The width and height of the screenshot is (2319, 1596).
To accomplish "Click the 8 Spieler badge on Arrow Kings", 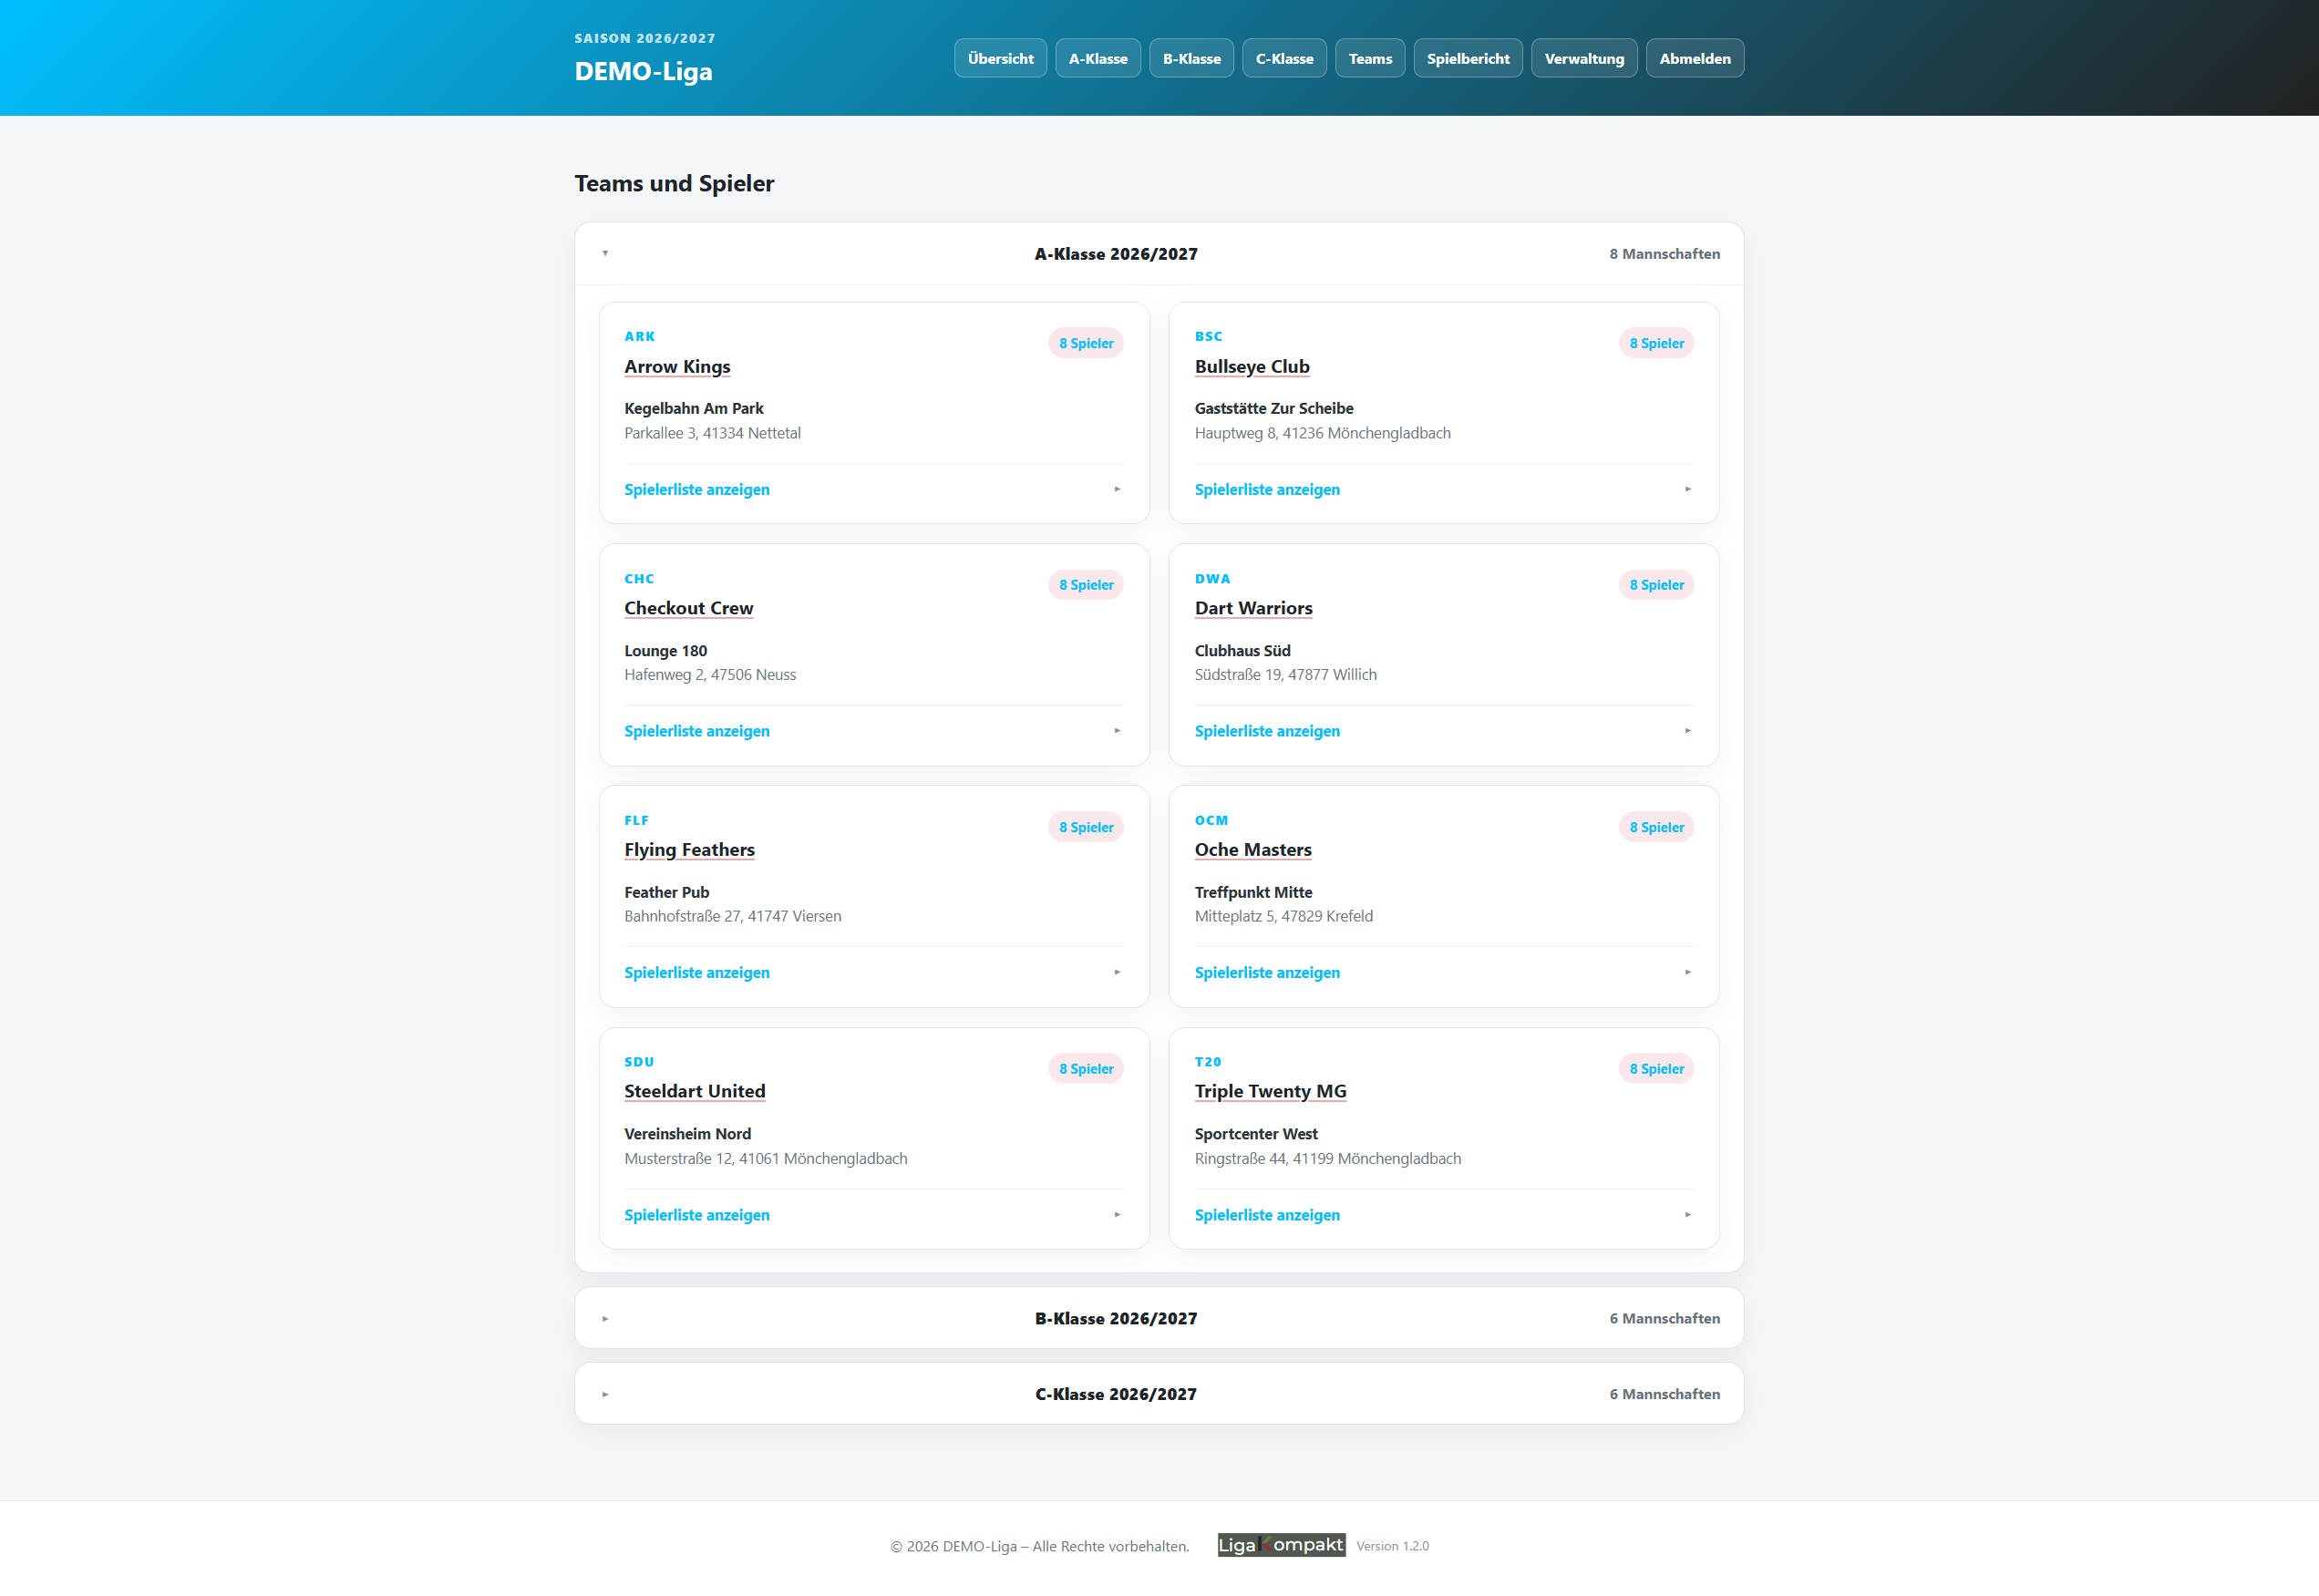I will pyautogui.click(x=1086, y=343).
